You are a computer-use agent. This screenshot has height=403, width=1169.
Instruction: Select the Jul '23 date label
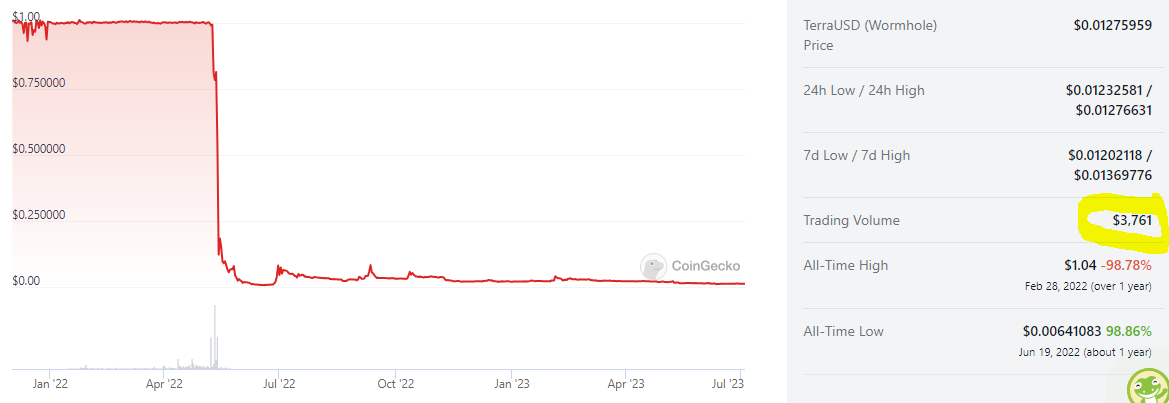[728, 382]
